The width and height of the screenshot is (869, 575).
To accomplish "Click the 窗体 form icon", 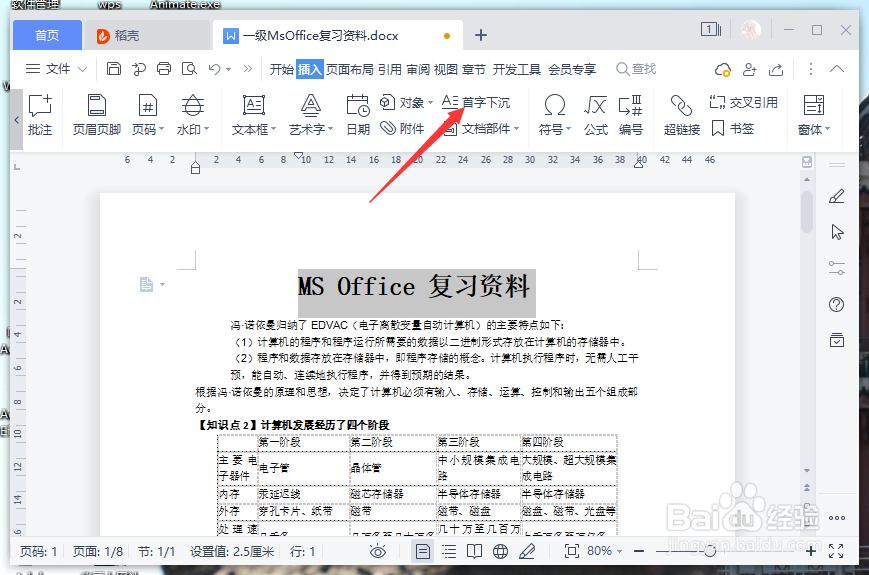I will pos(814,105).
